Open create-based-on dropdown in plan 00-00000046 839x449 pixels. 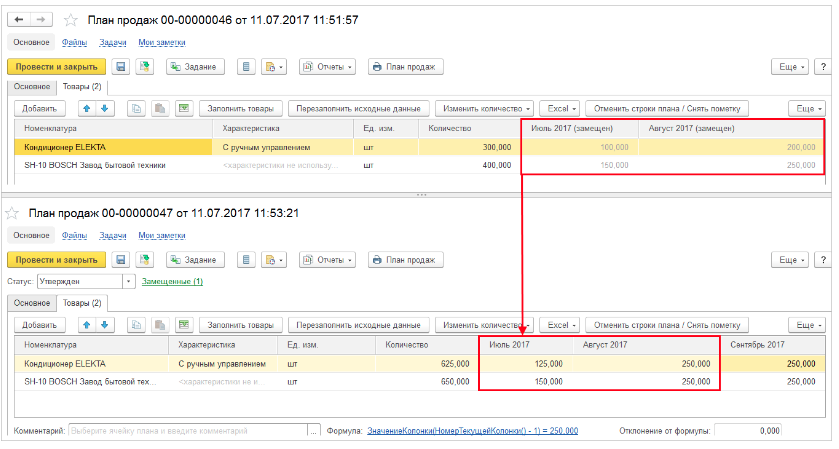[274, 67]
